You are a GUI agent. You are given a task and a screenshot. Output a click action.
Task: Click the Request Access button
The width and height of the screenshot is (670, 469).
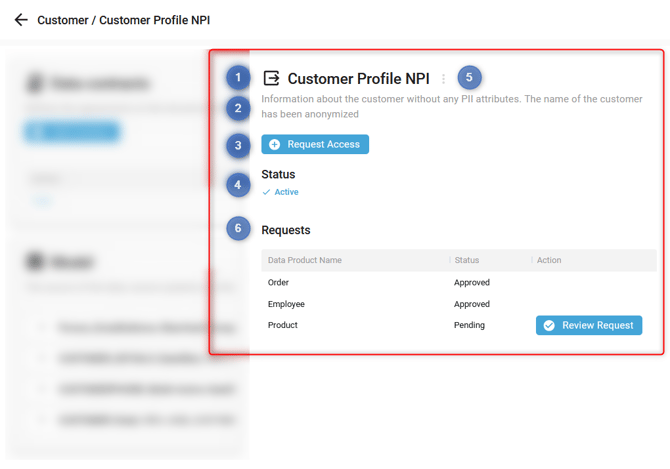315,144
